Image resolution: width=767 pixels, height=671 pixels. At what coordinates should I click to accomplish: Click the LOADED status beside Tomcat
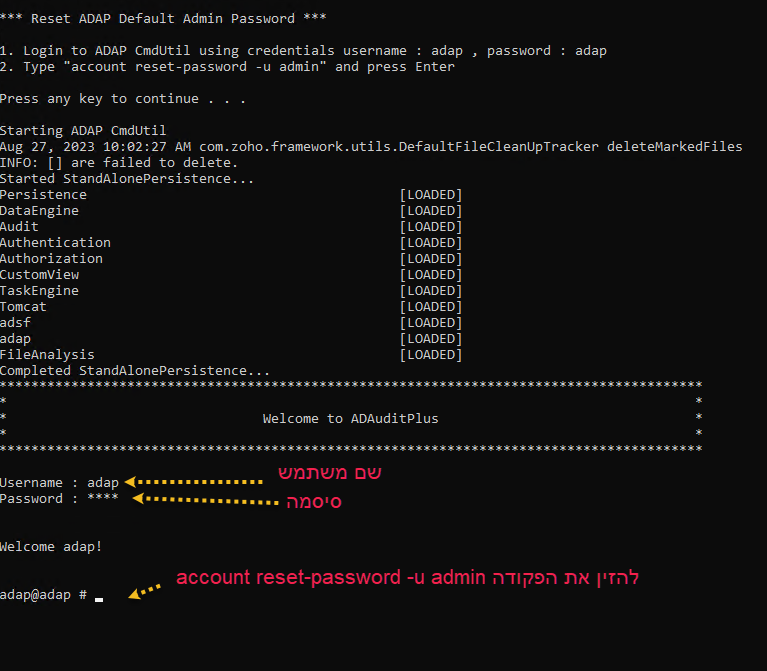[430, 307]
